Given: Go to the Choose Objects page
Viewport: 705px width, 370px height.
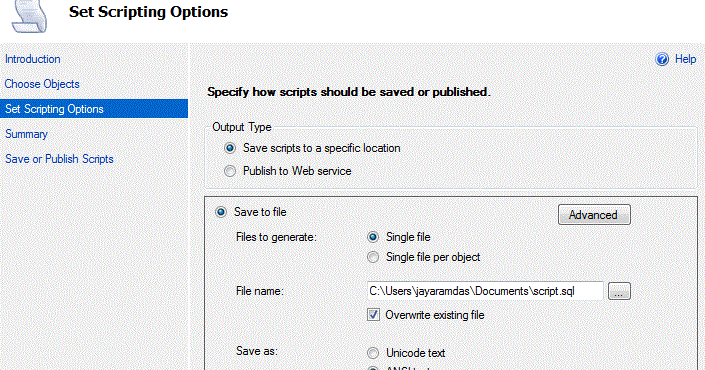Looking at the screenshot, I should coord(42,84).
